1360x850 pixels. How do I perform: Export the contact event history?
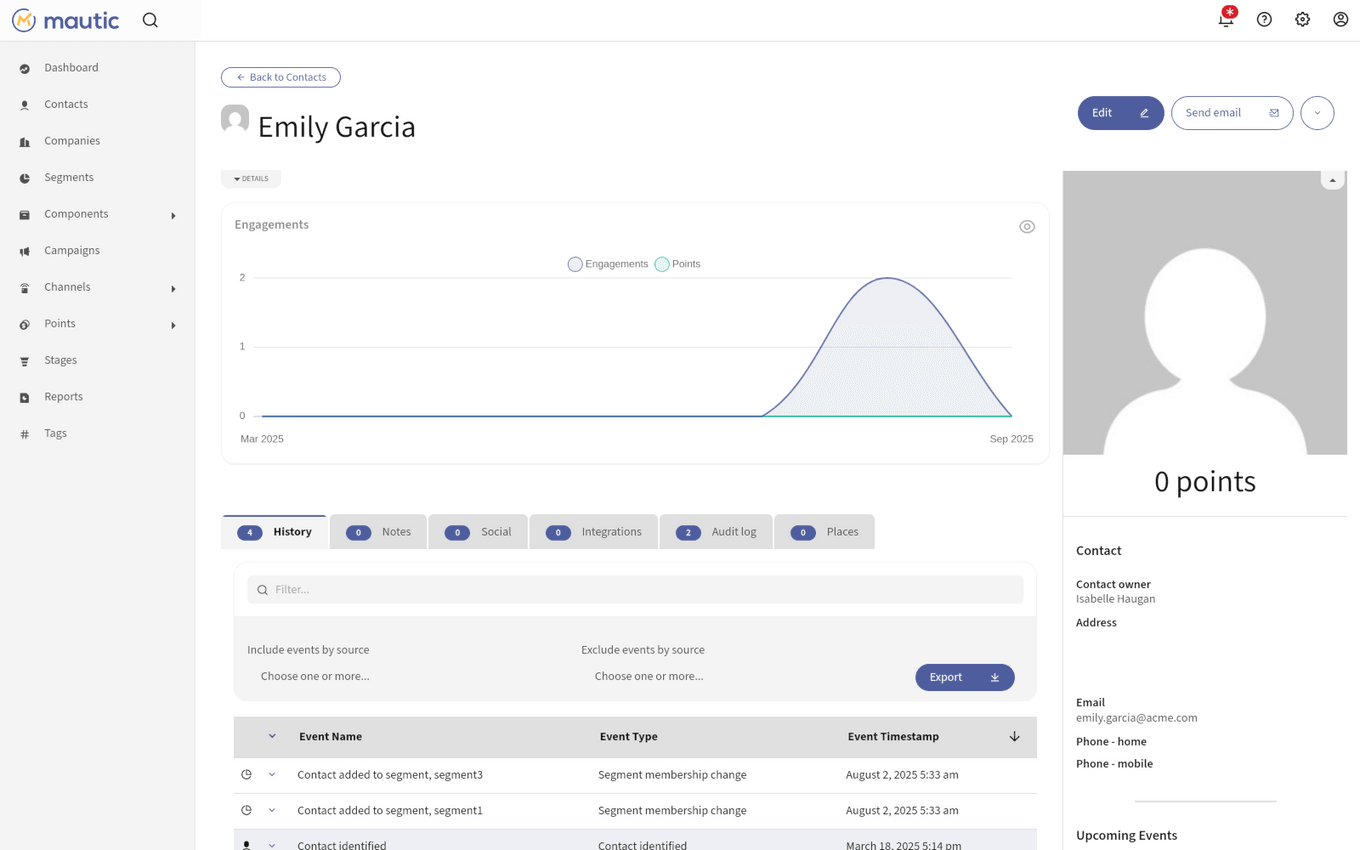point(963,677)
